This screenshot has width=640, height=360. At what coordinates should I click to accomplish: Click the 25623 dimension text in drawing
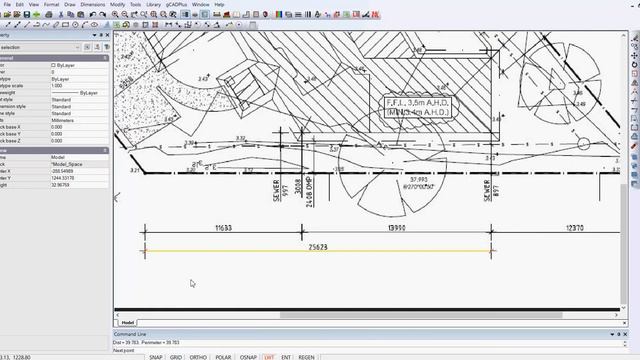pos(318,247)
